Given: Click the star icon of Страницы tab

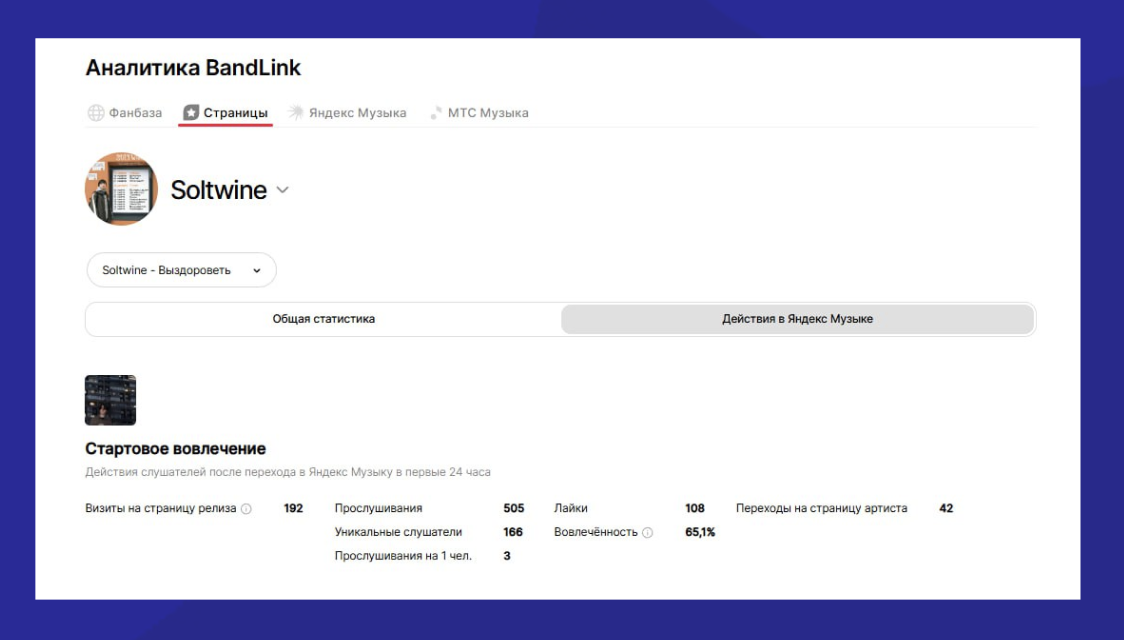Looking at the screenshot, I should click(x=191, y=113).
